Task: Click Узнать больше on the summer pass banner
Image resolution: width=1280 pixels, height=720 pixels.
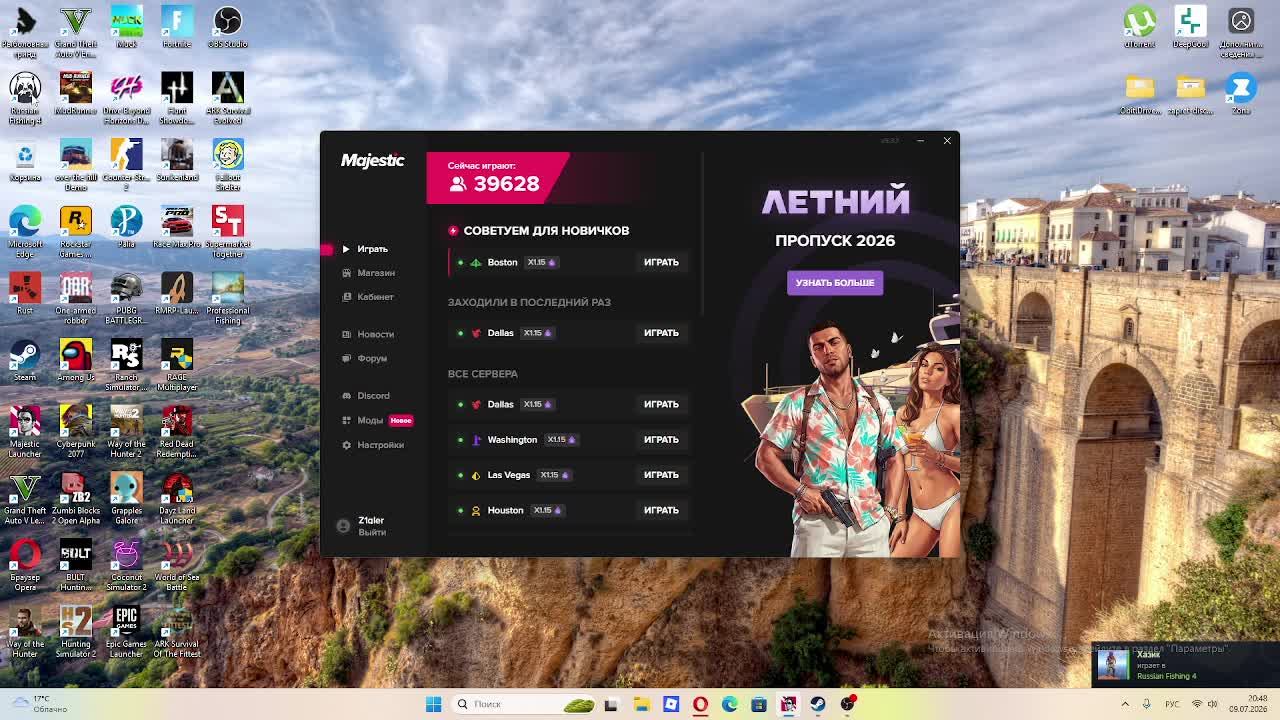Action: coord(835,283)
